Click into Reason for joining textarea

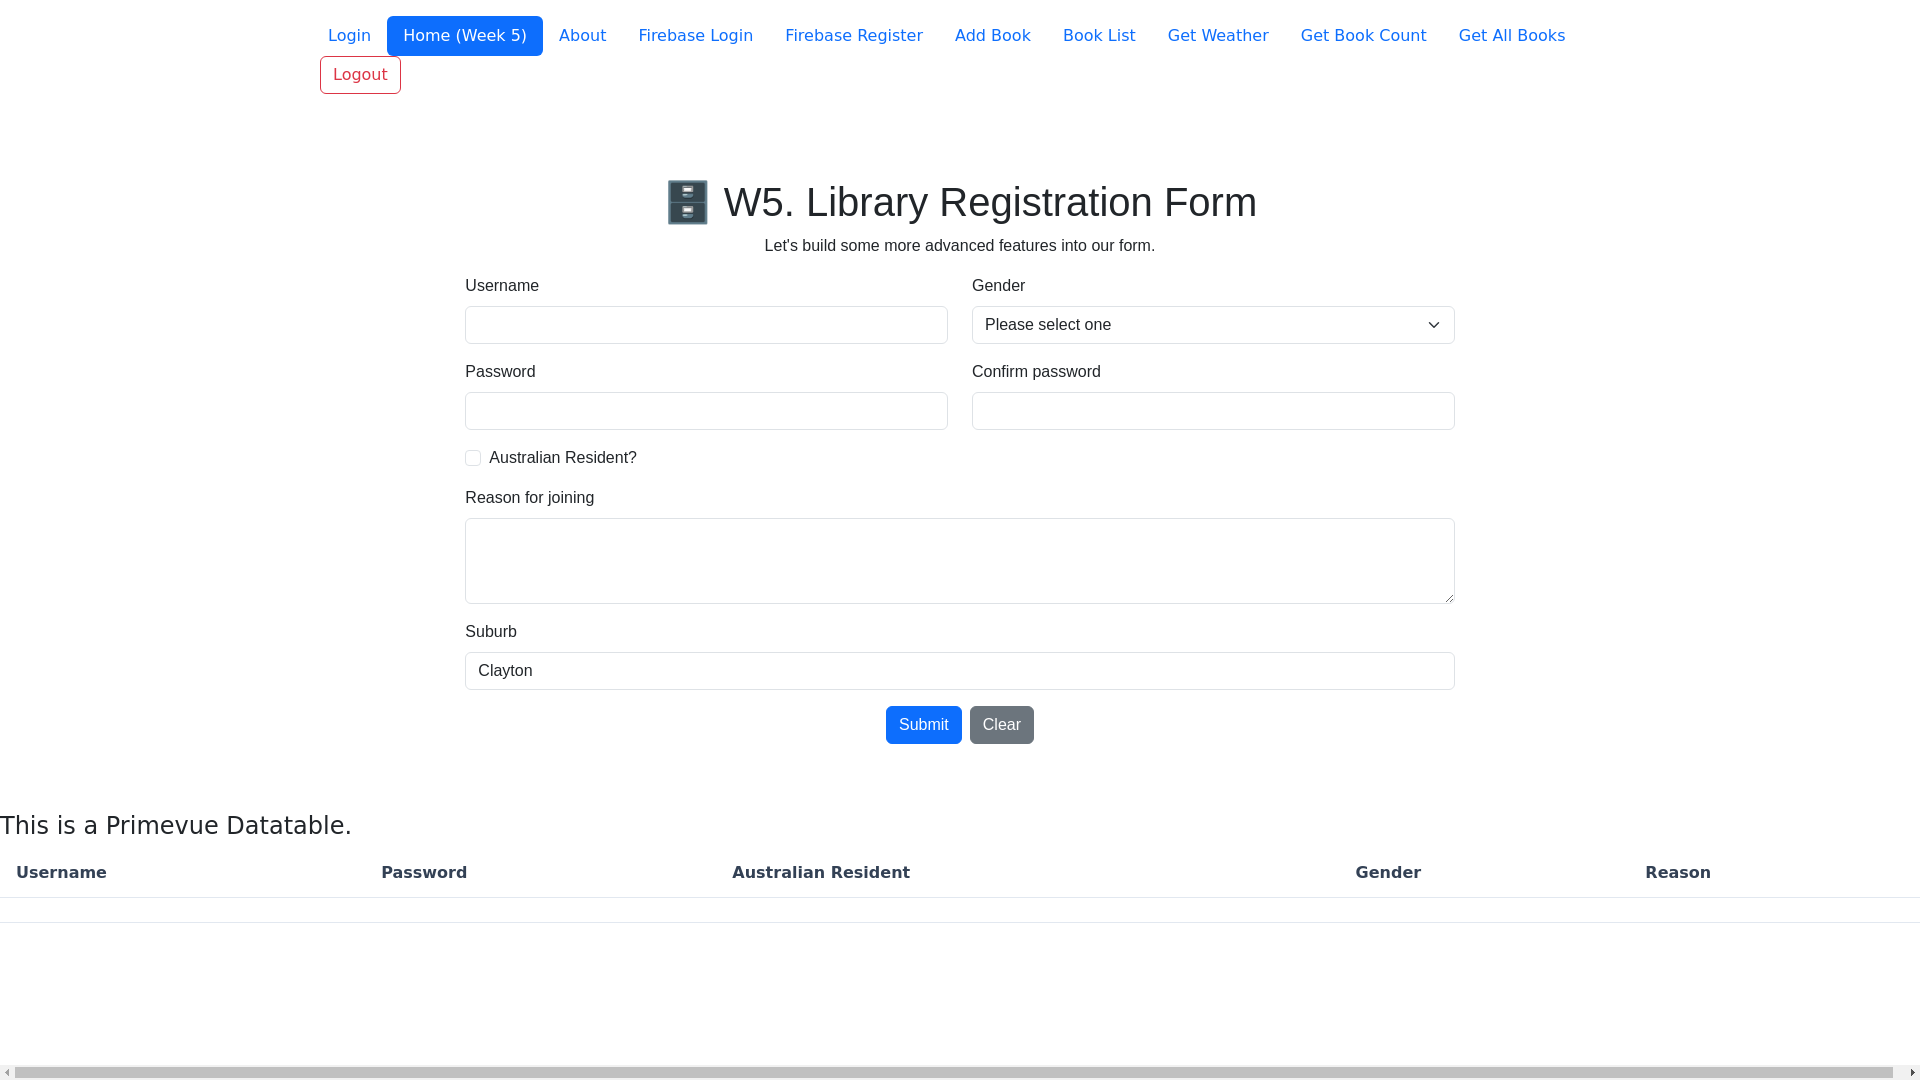[x=960, y=561]
